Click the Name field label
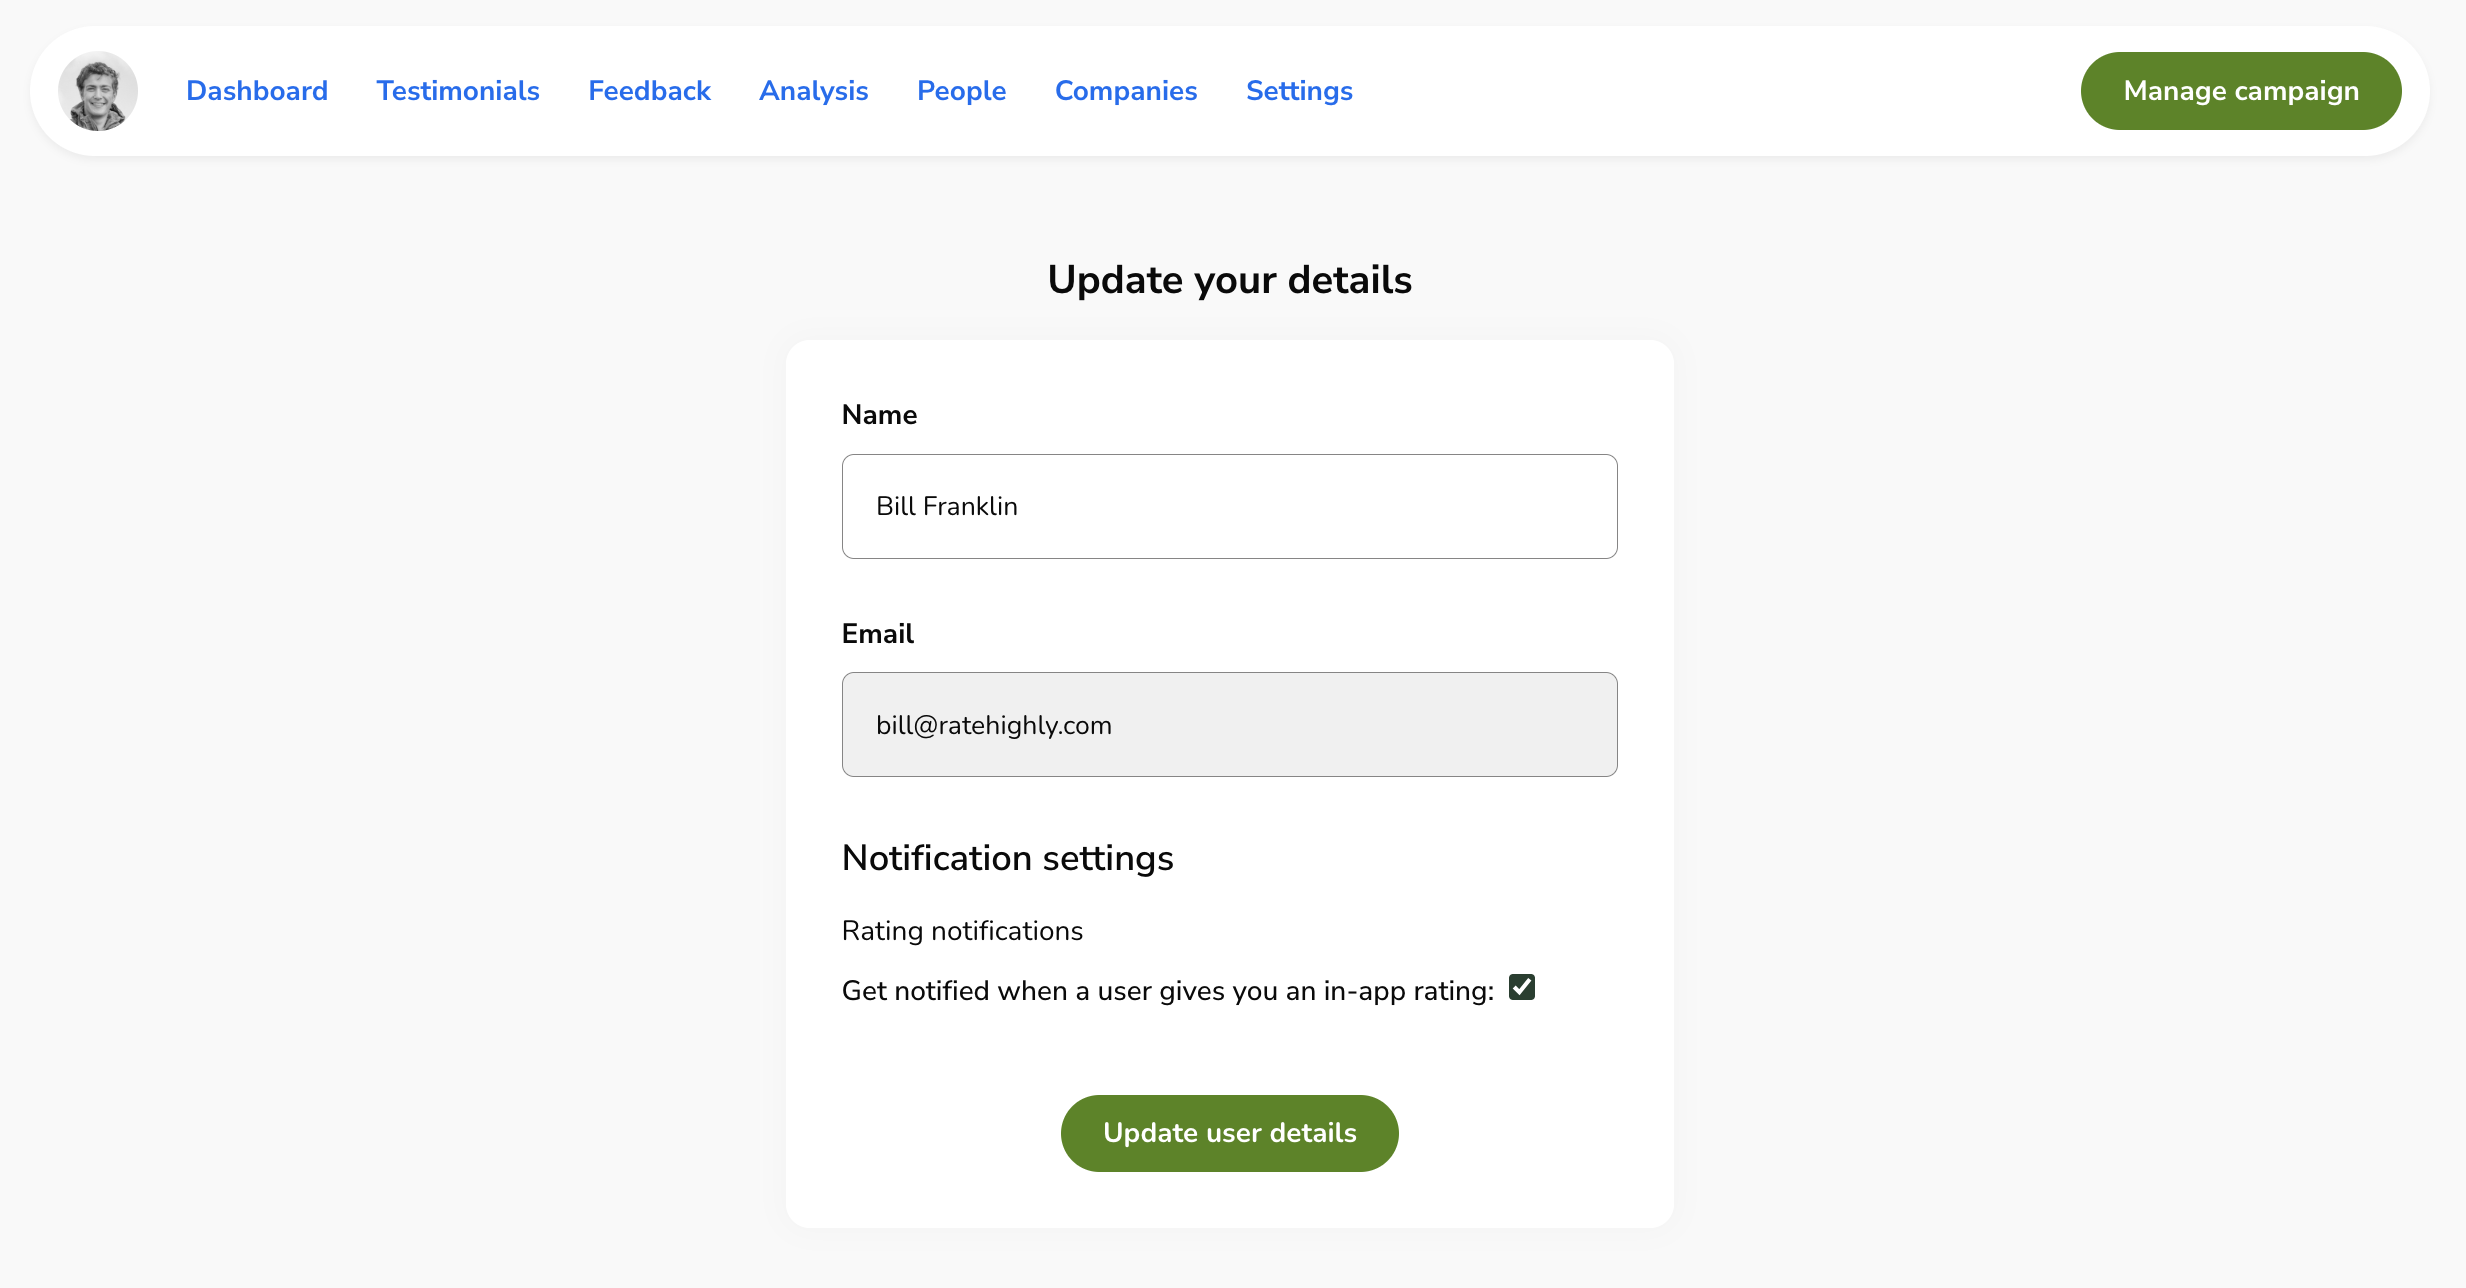The width and height of the screenshot is (2466, 1288). coord(879,414)
